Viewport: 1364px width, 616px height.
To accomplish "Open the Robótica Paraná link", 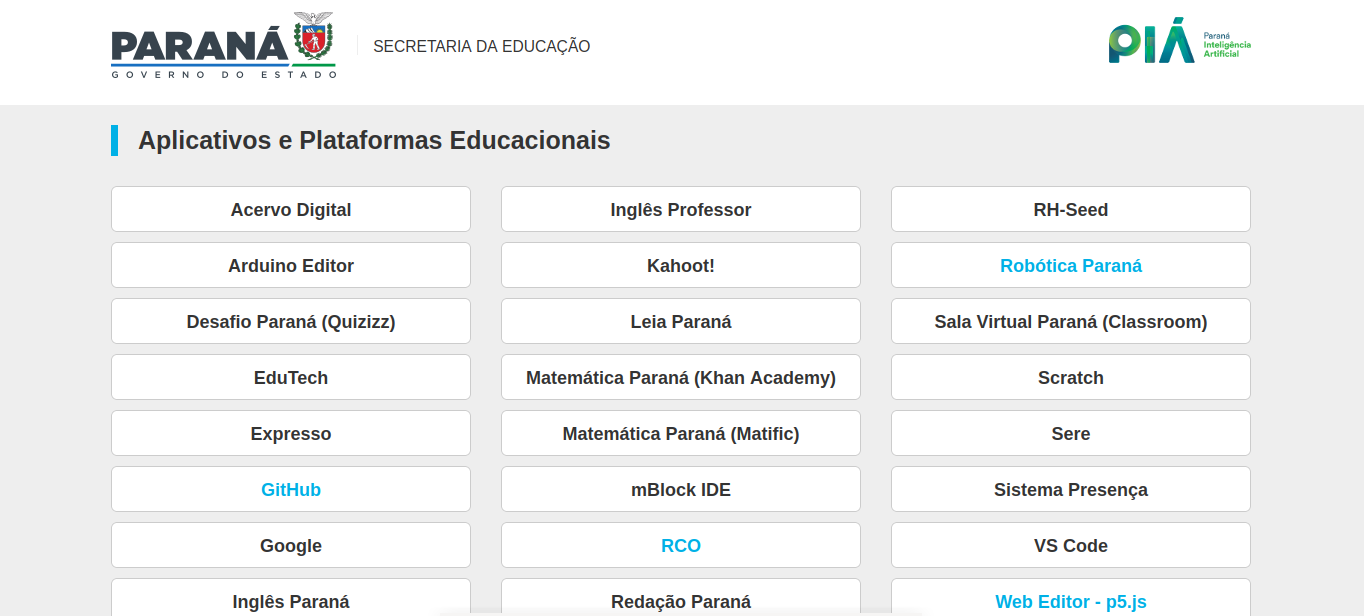I will [x=1071, y=265].
